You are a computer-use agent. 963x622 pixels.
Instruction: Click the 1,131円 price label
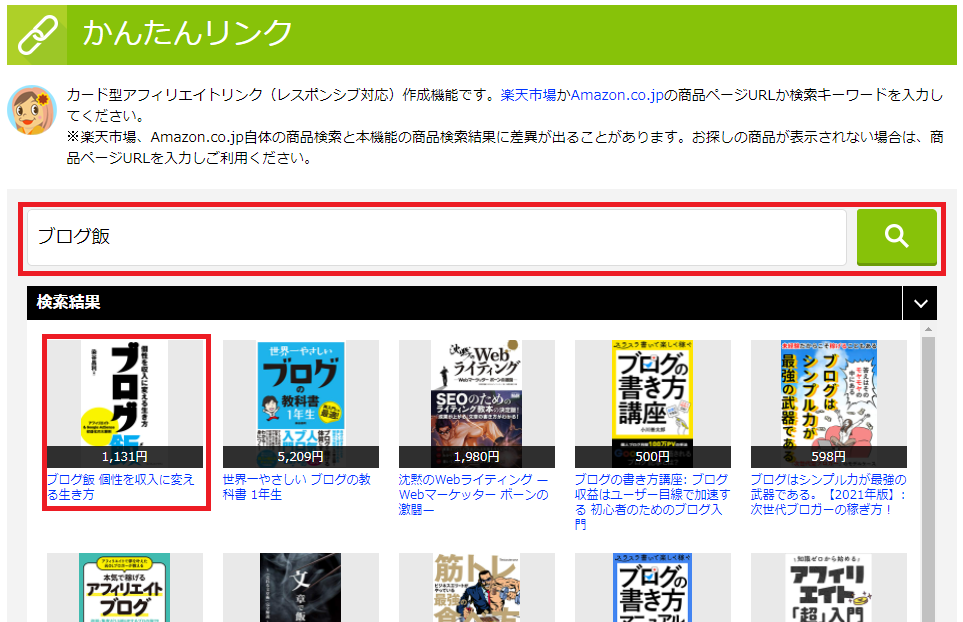tap(125, 457)
